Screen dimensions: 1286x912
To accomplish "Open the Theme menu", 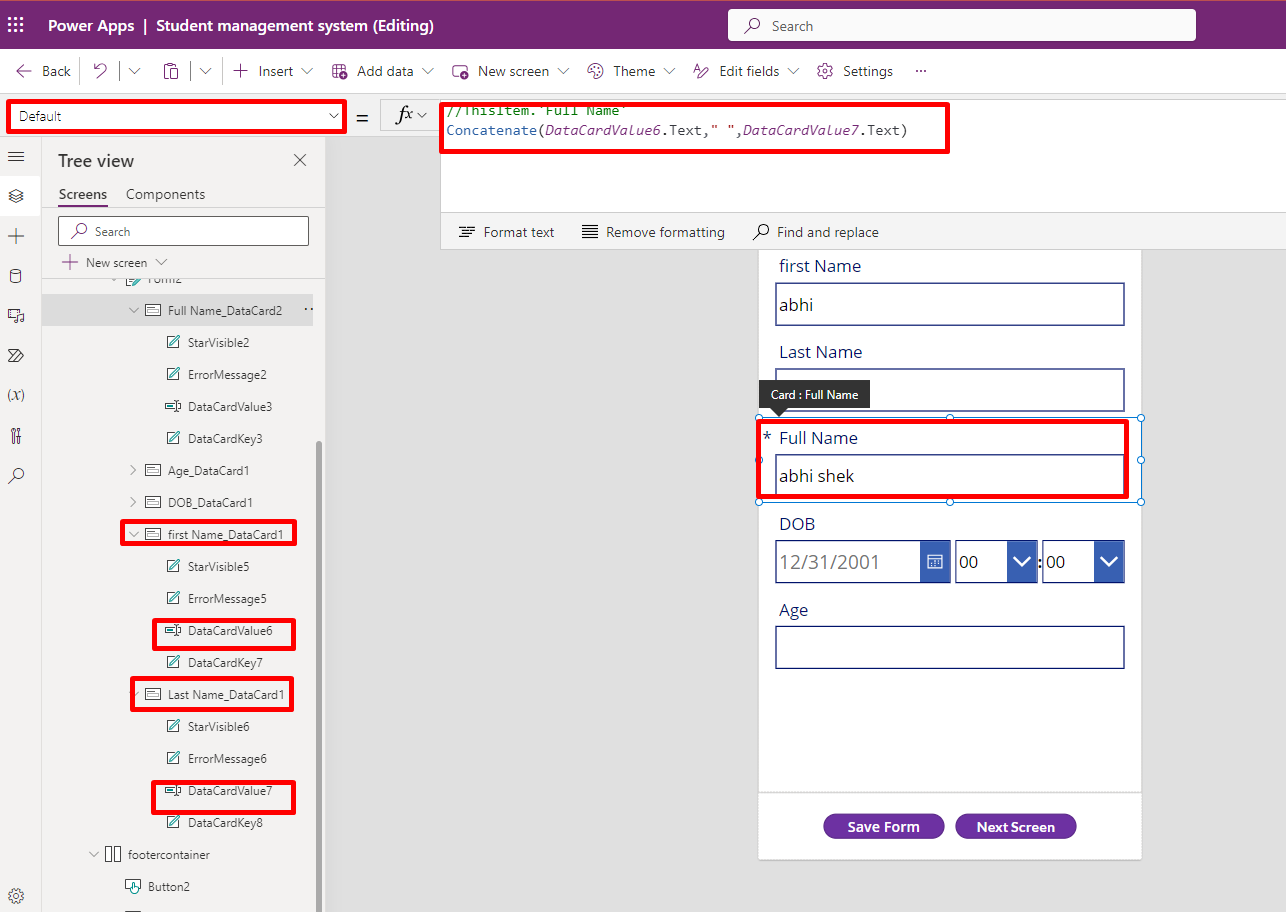I will [631, 71].
